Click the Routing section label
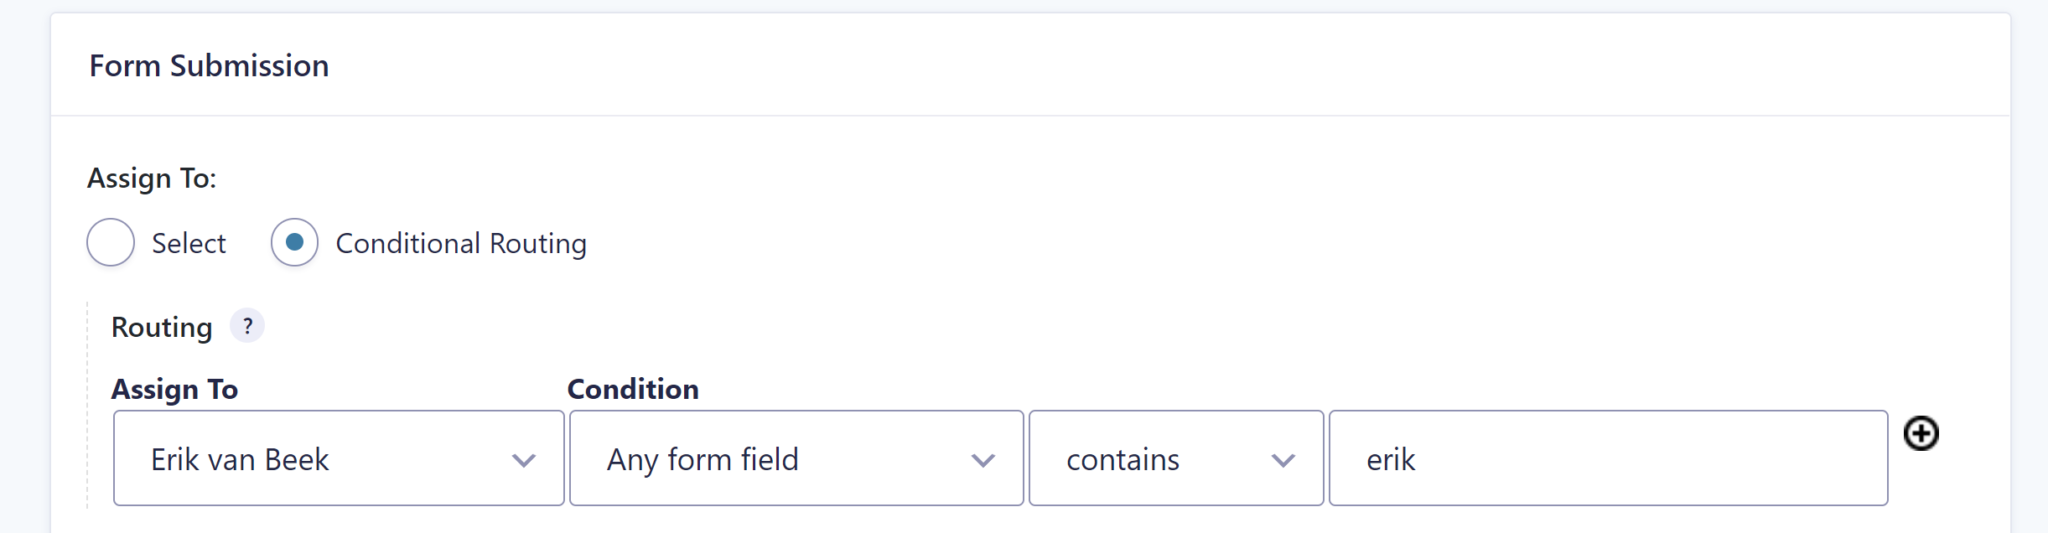The image size is (2048, 533). (162, 327)
